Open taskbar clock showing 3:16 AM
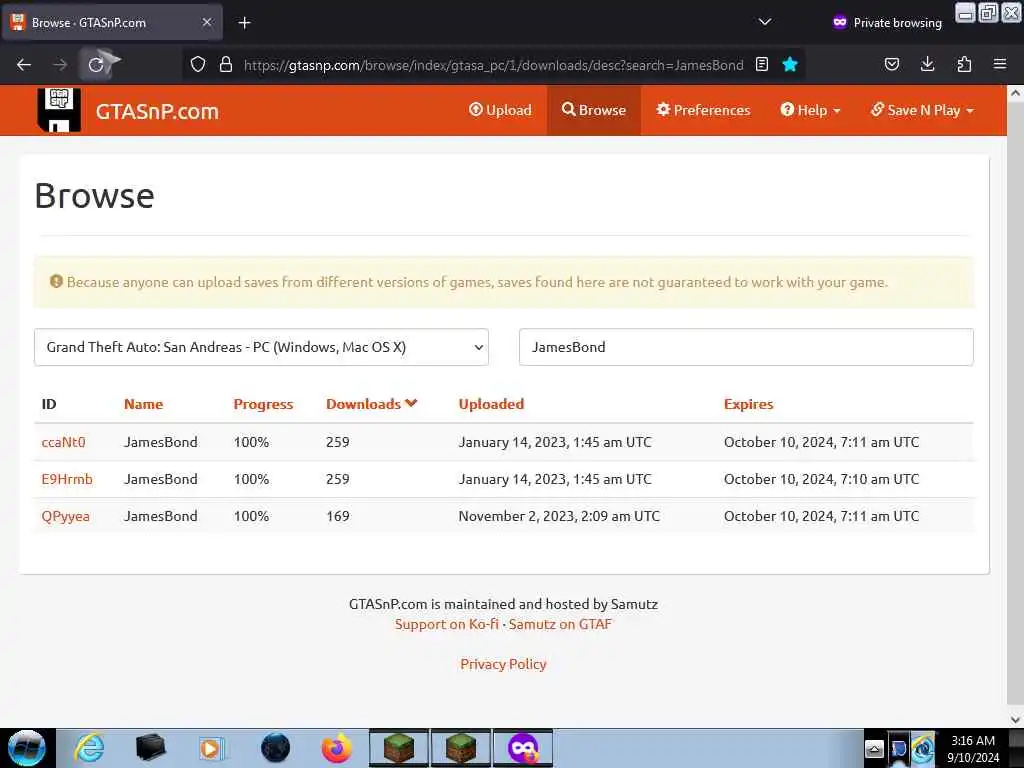The width and height of the screenshot is (1024, 768). click(x=973, y=748)
